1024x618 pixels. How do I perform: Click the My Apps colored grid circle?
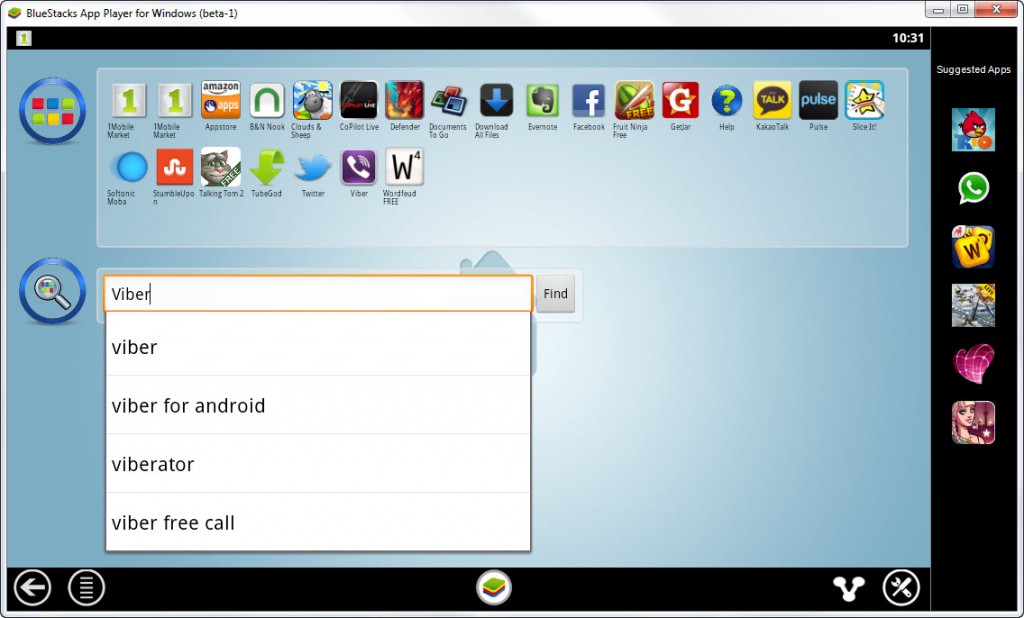(x=52, y=111)
